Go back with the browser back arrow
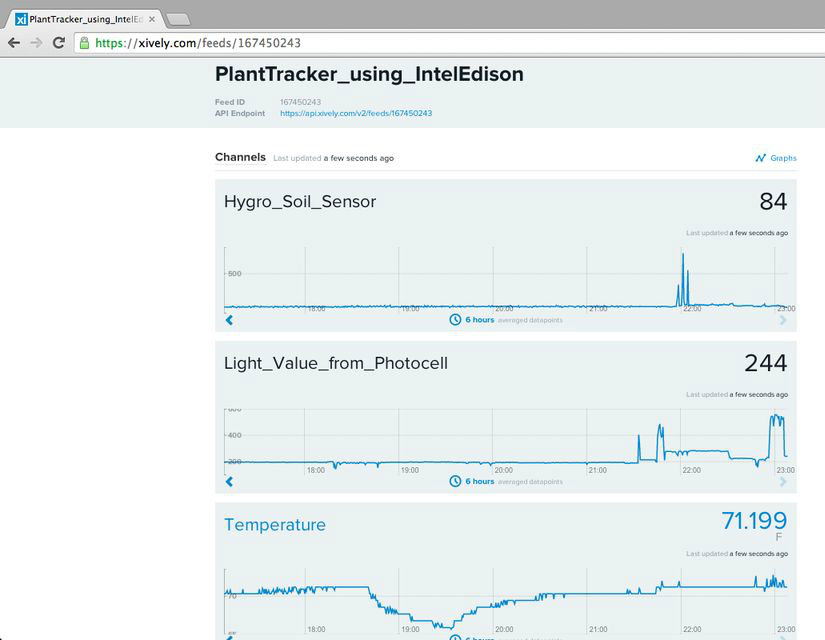 14,43
